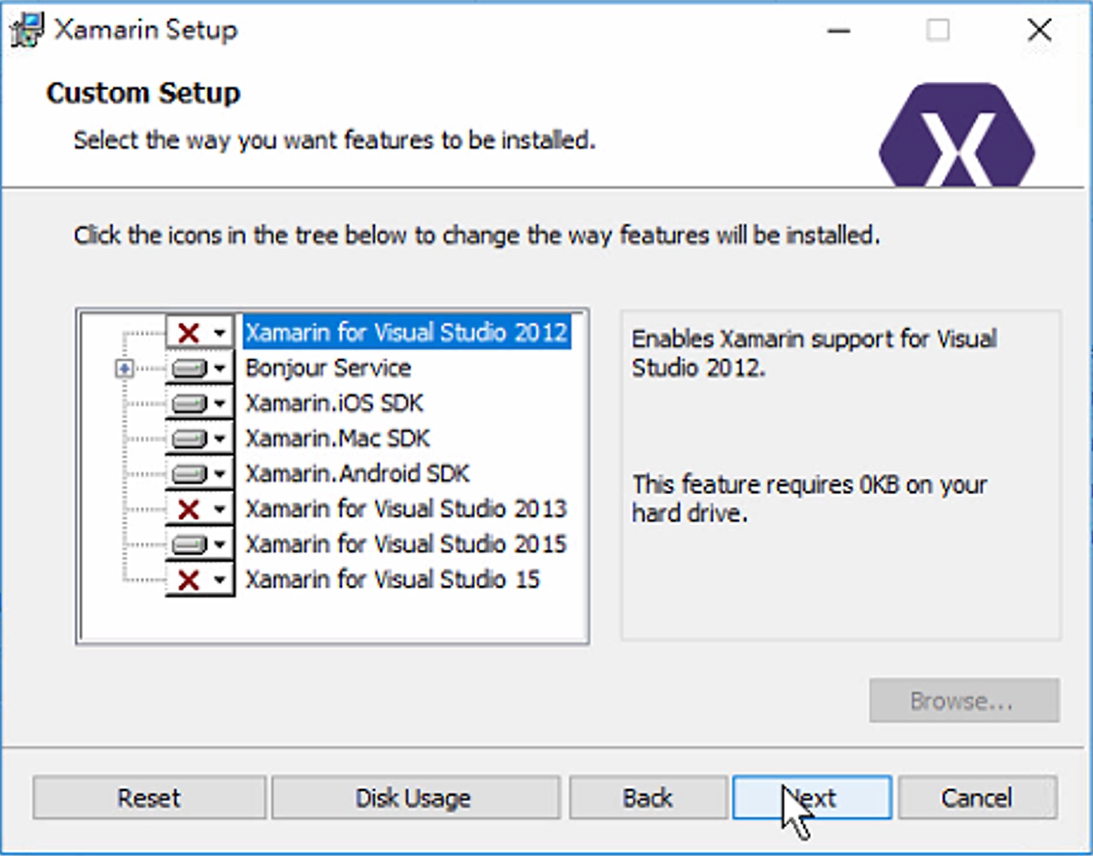Click the Reset button
The image size is (1093, 856).
pyautogui.click(x=149, y=797)
